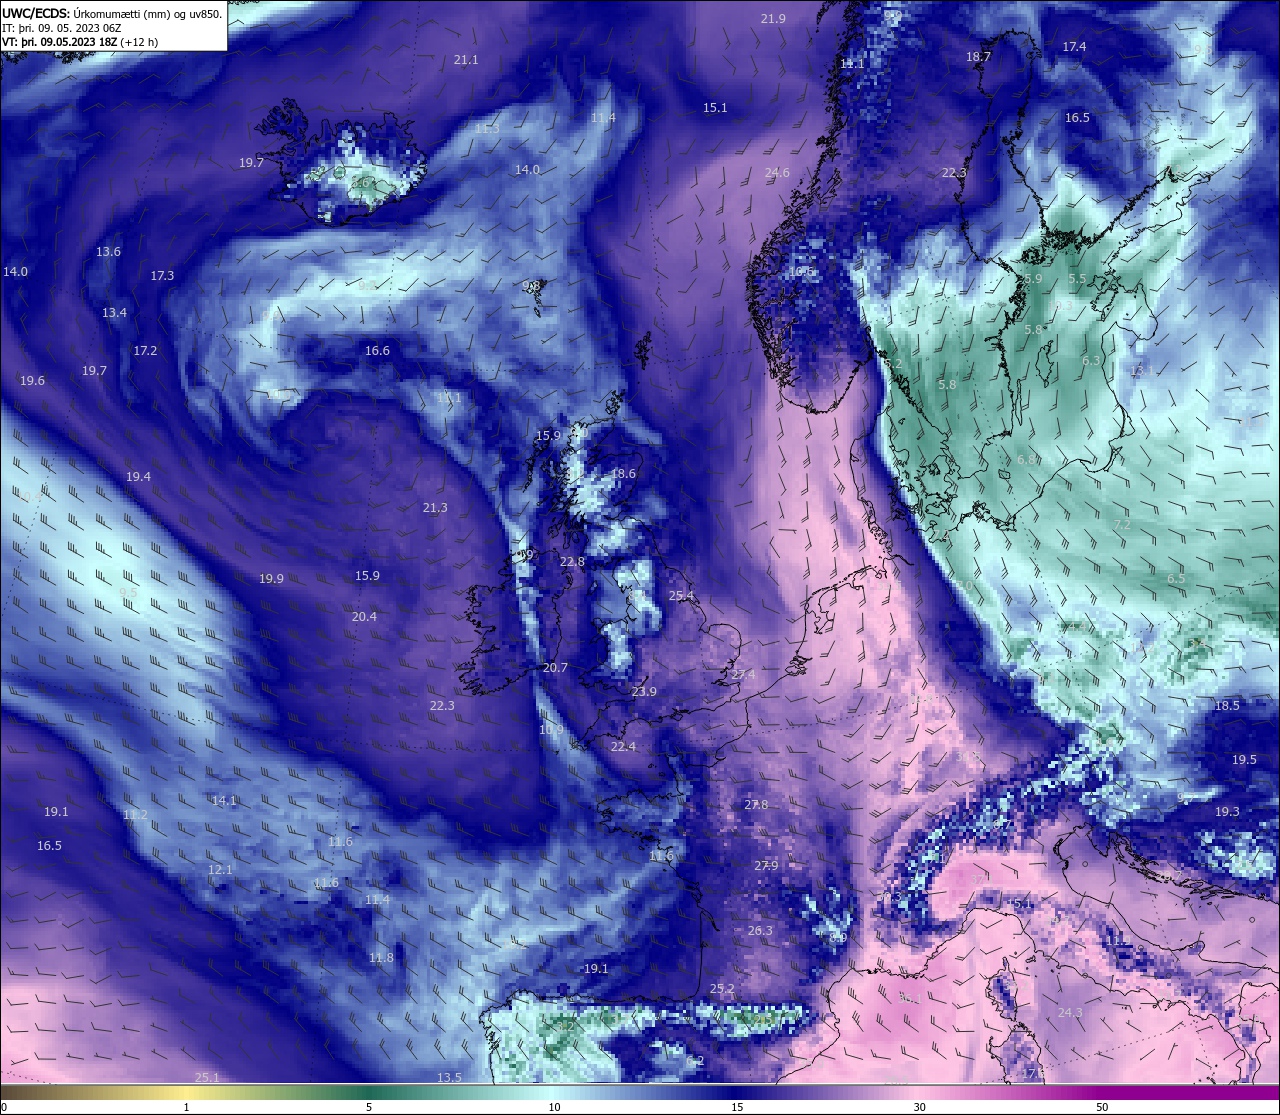Click the 22.4 value label
The width and height of the screenshot is (1280, 1115).
(x=623, y=747)
